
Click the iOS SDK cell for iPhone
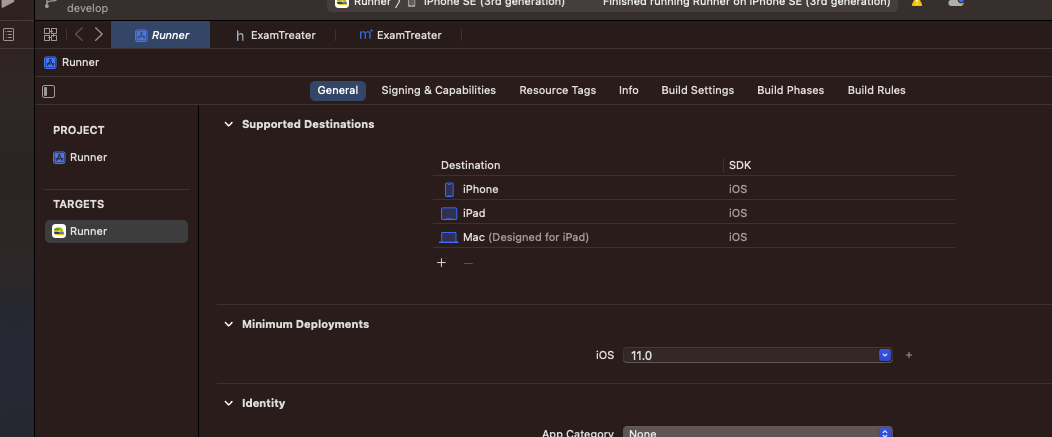pyautogui.click(x=738, y=189)
